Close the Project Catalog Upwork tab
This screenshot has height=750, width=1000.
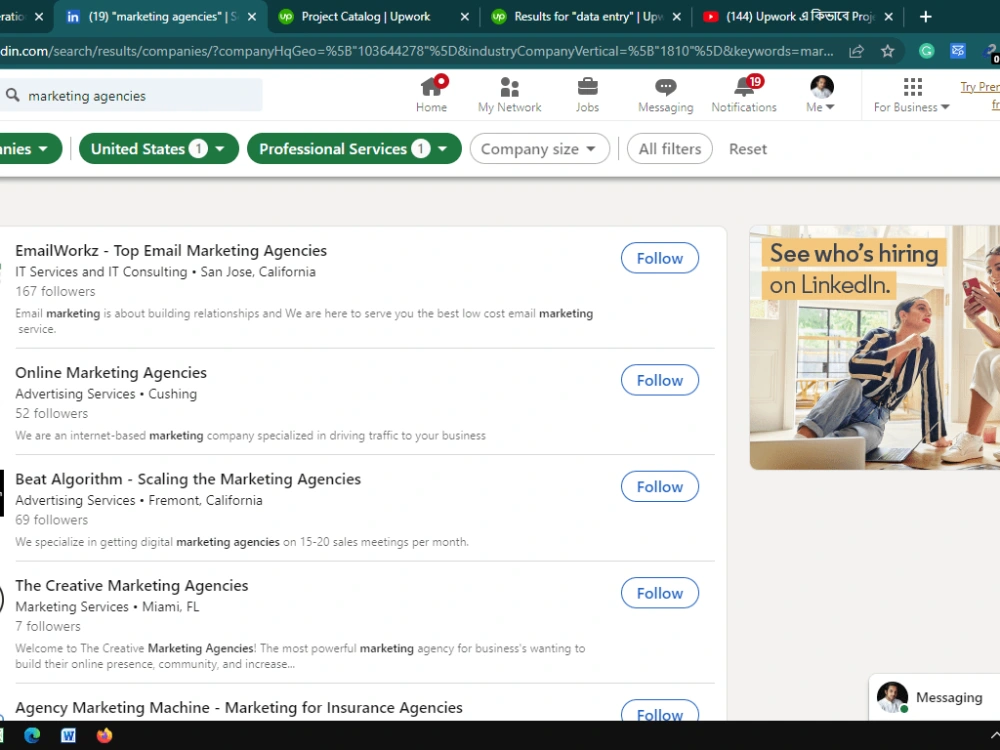(465, 17)
